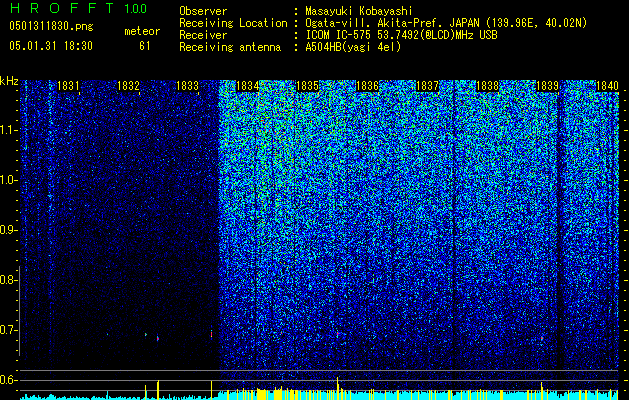Image resolution: width=629 pixels, height=400 pixels.
Task: Click the Receiving antenna label
Action: [230, 47]
